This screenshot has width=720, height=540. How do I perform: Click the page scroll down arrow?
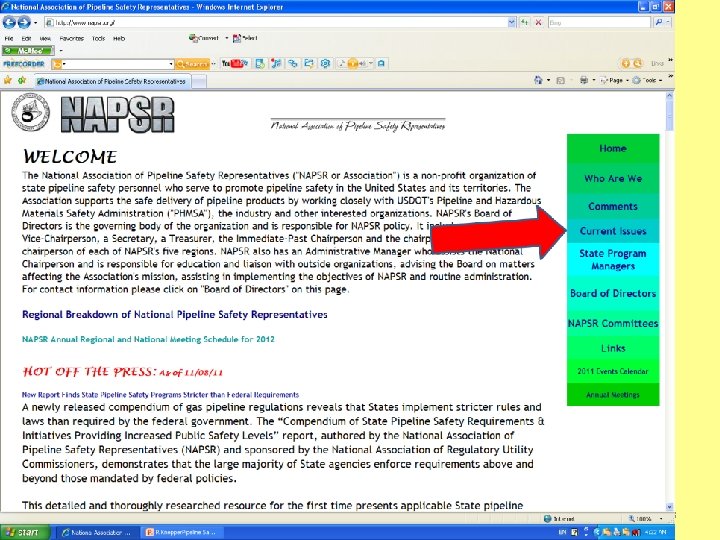669,506
